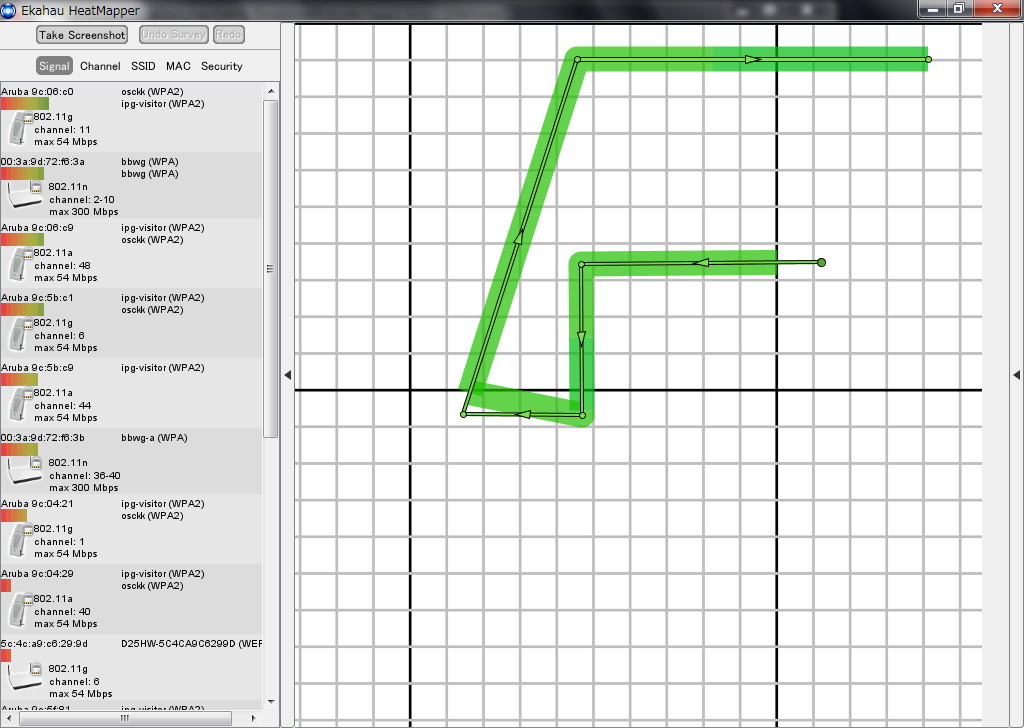Viewport: 1024px width, 728px height.
Task: Click the Take Screenshot button
Action: [82, 35]
